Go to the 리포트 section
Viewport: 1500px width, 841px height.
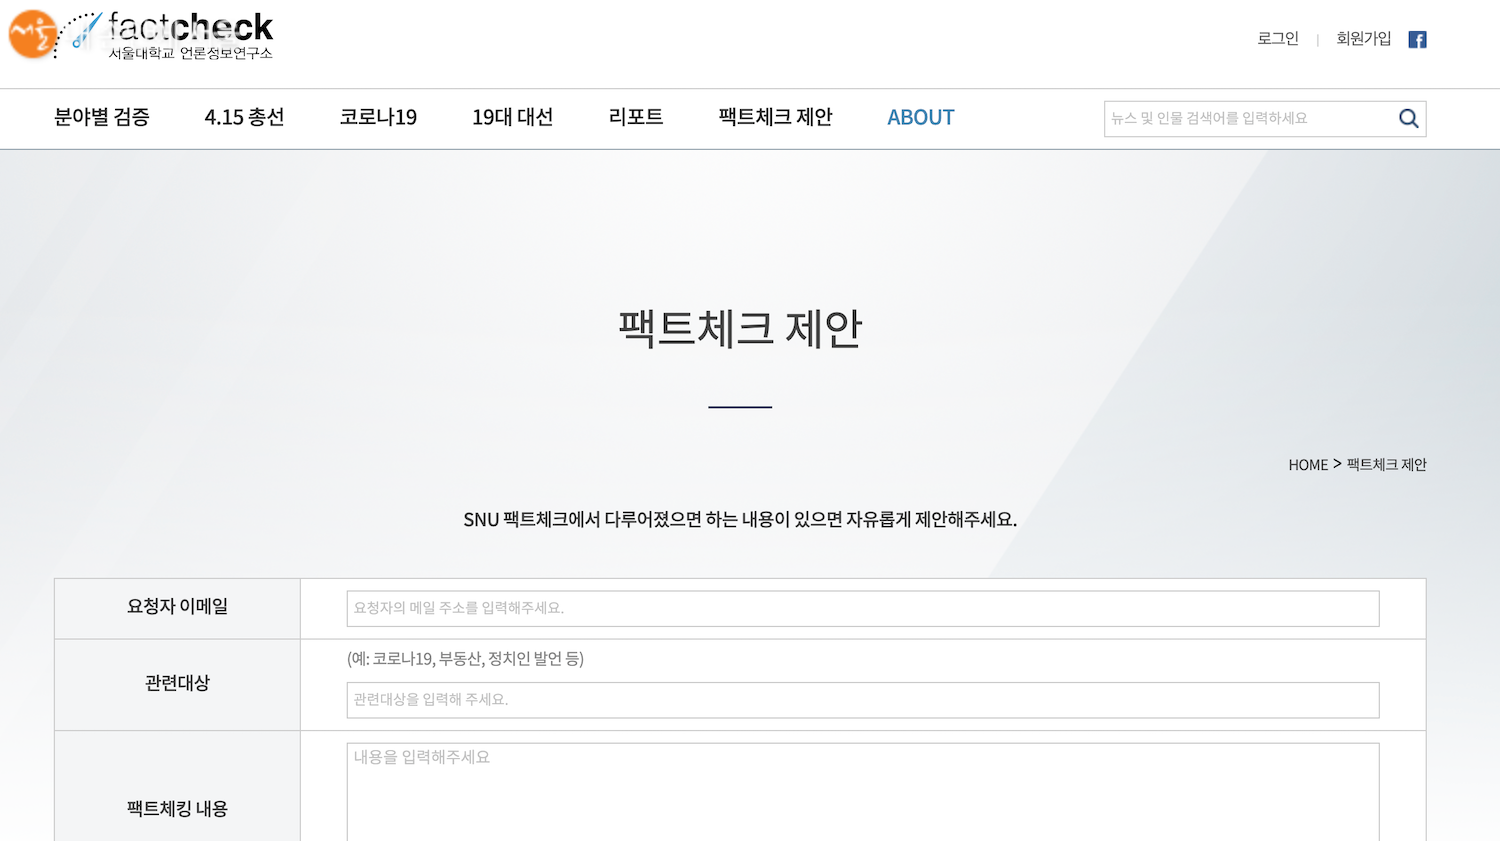pos(636,118)
